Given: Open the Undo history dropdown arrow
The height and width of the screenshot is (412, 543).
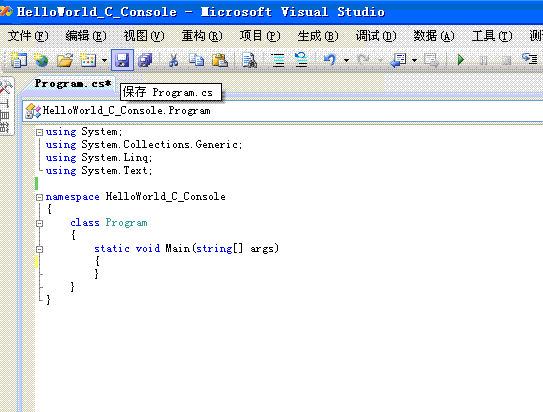Looking at the screenshot, I should pos(346,60).
